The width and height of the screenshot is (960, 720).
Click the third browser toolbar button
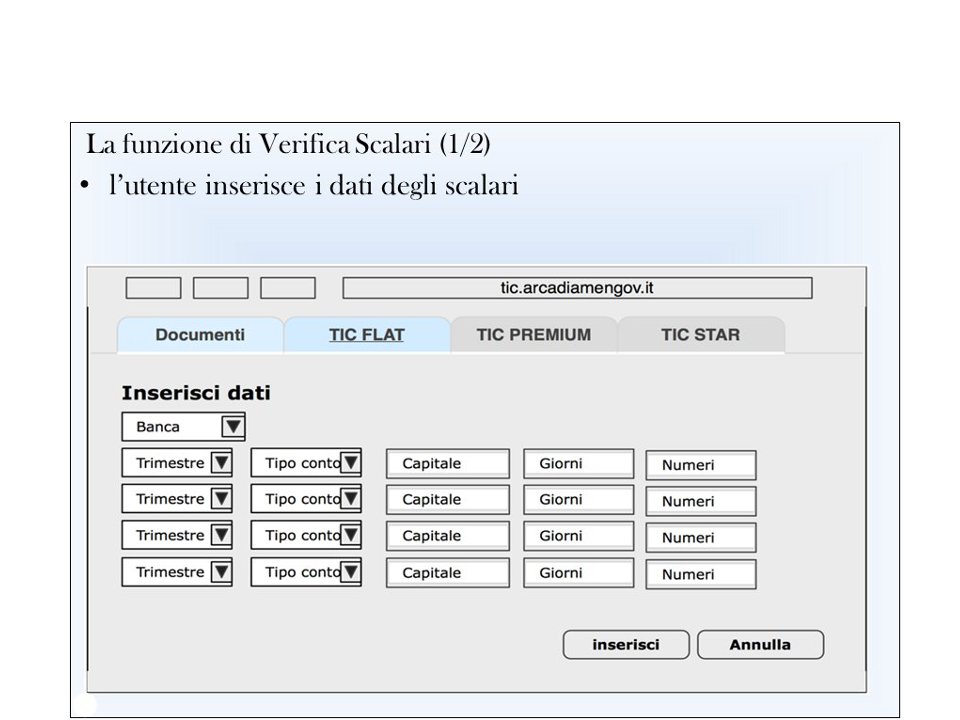pos(288,288)
